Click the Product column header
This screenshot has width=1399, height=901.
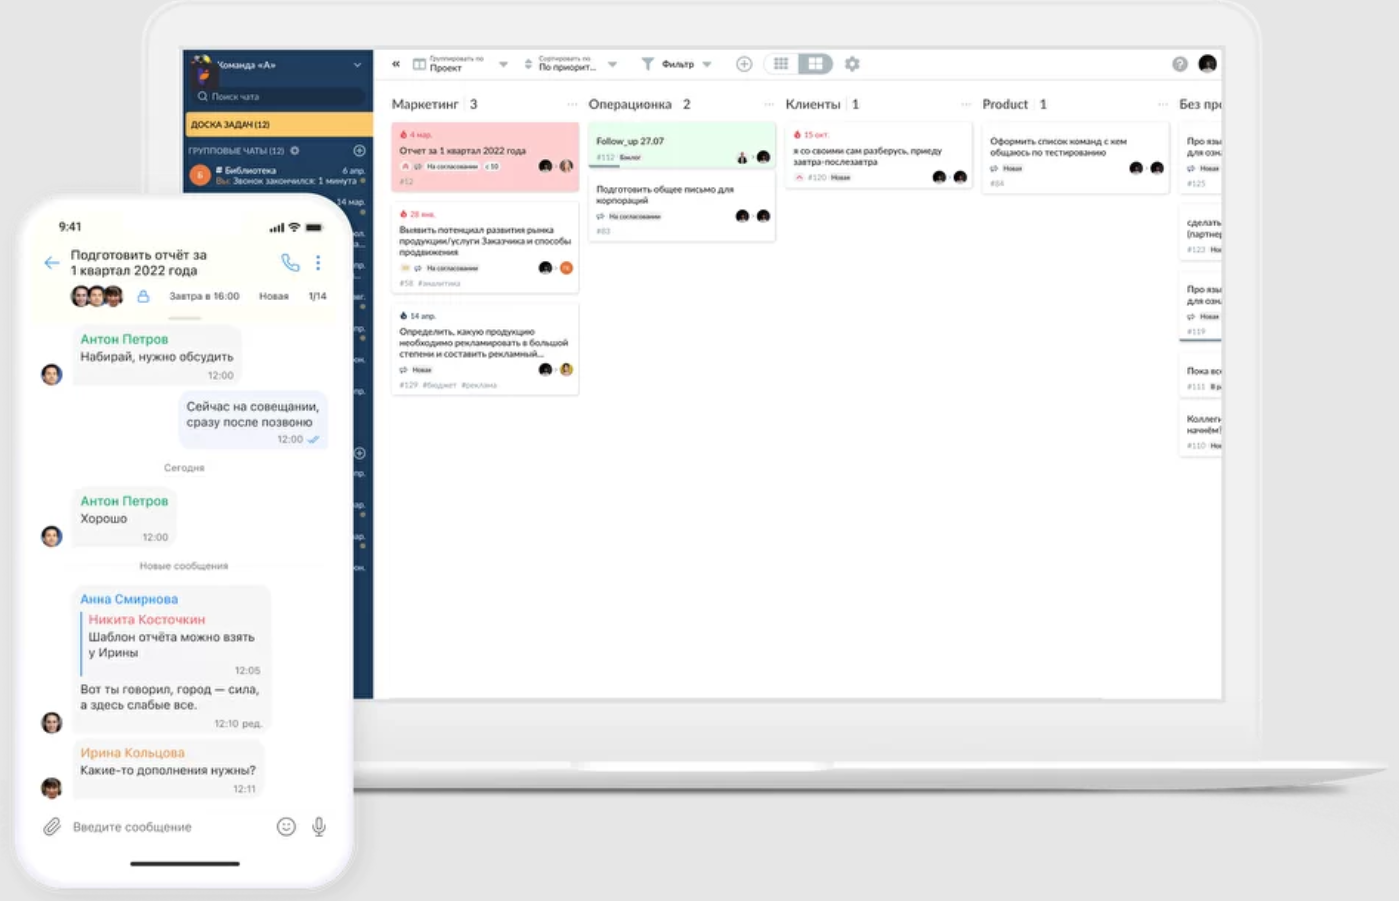(x=1005, y=104)
